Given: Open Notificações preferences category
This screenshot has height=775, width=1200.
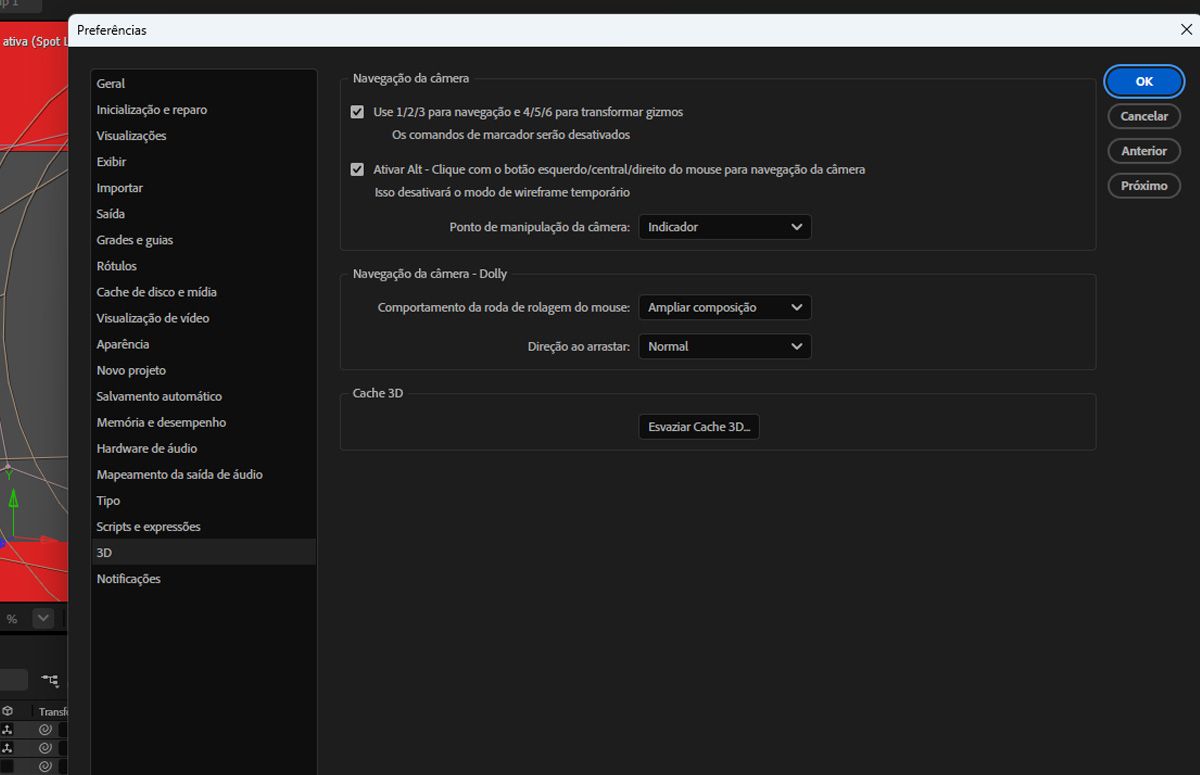Looking at the screenshot, I should [203, 578].
